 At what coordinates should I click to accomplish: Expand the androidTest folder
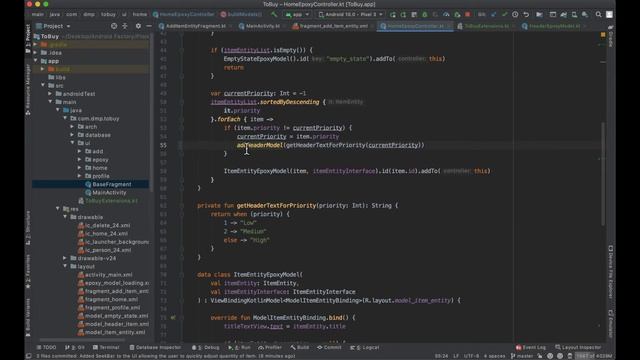click(50, 94)
